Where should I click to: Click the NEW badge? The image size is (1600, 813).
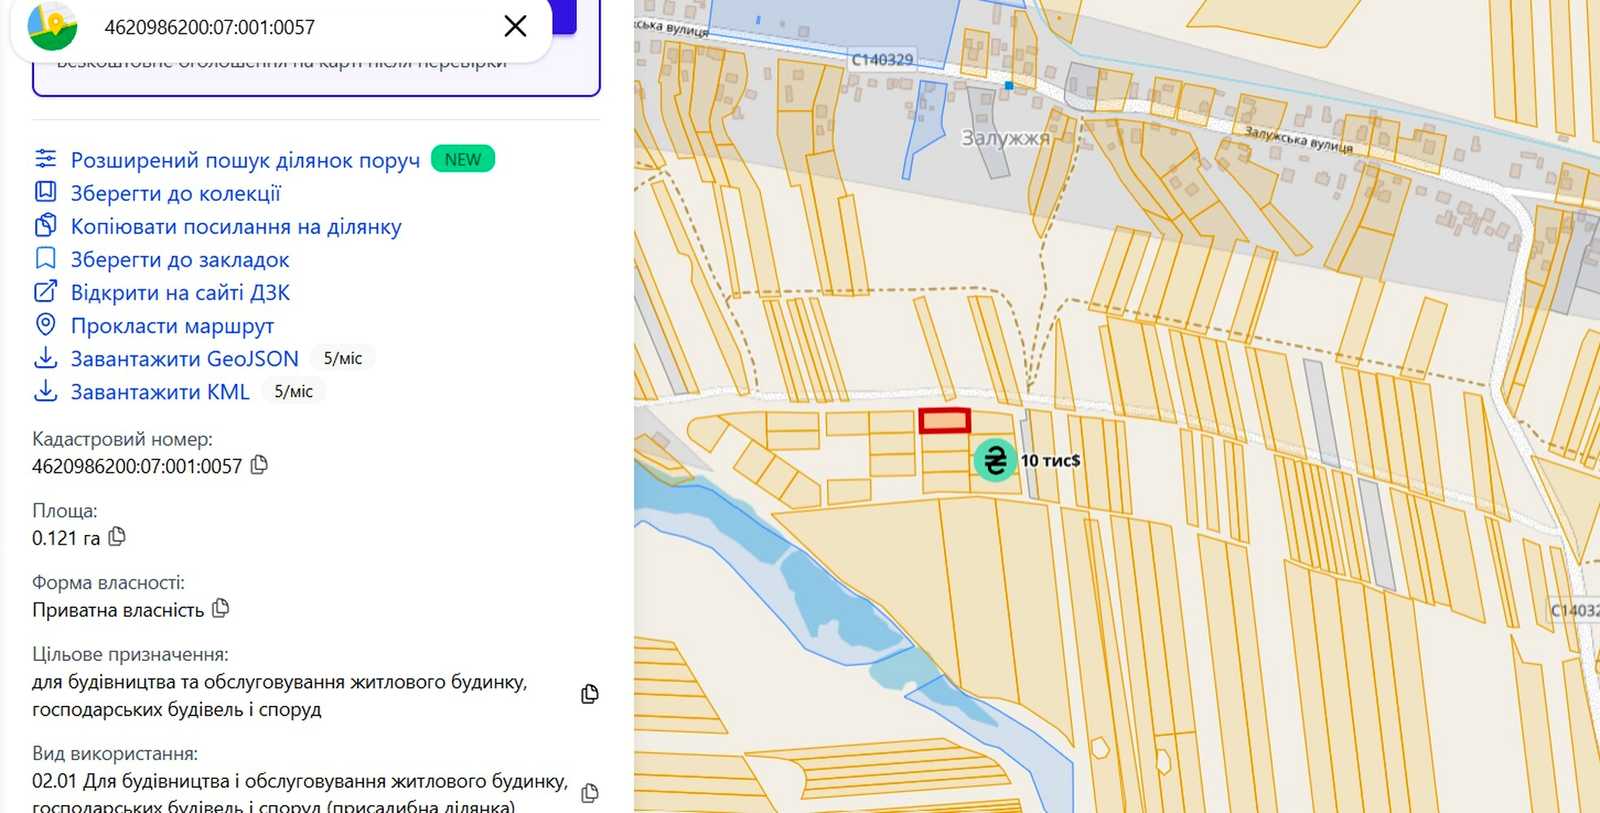pos(463,159)
